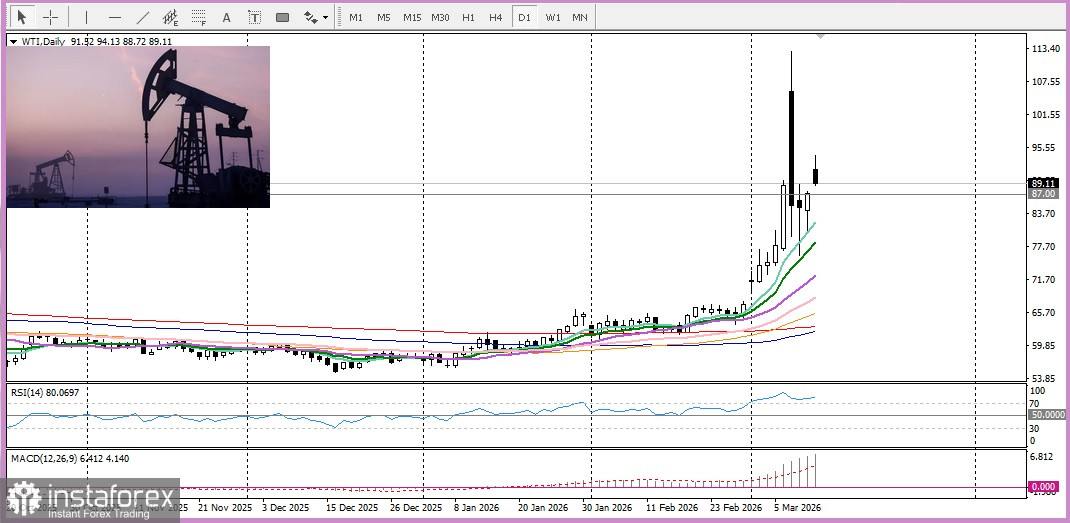This screenshot has width=1070, height=523.
Task: Select the trendline drawing tool
Action: (x=142, y=17)
